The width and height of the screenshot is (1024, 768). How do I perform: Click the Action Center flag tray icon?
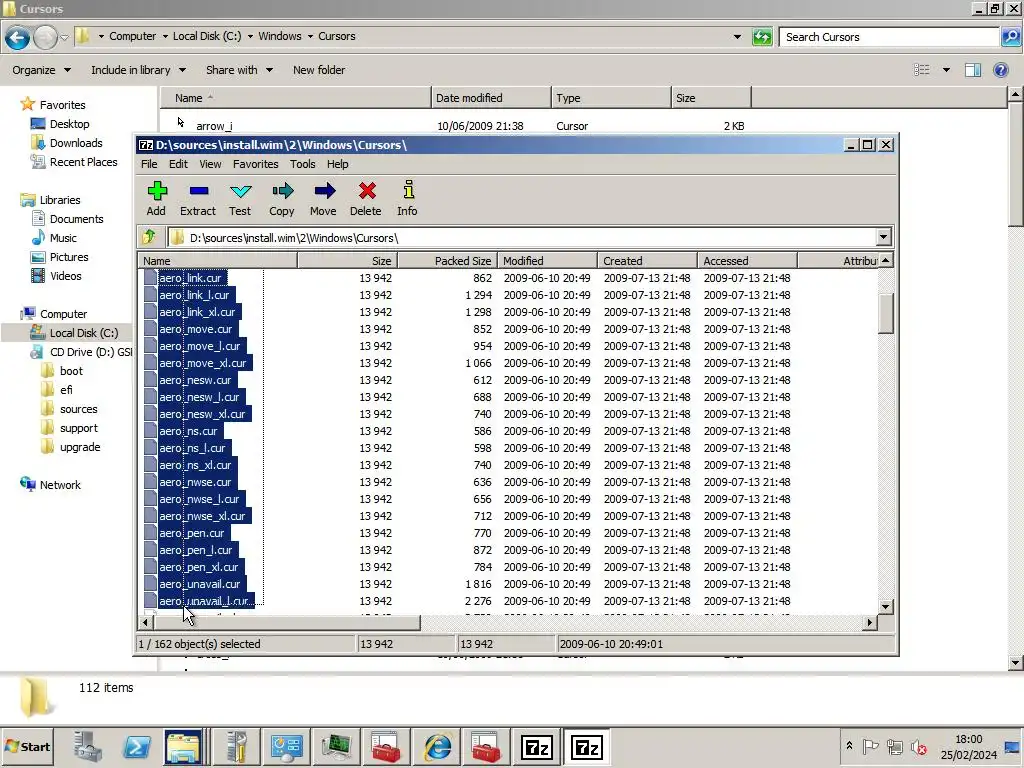[871, 746]
